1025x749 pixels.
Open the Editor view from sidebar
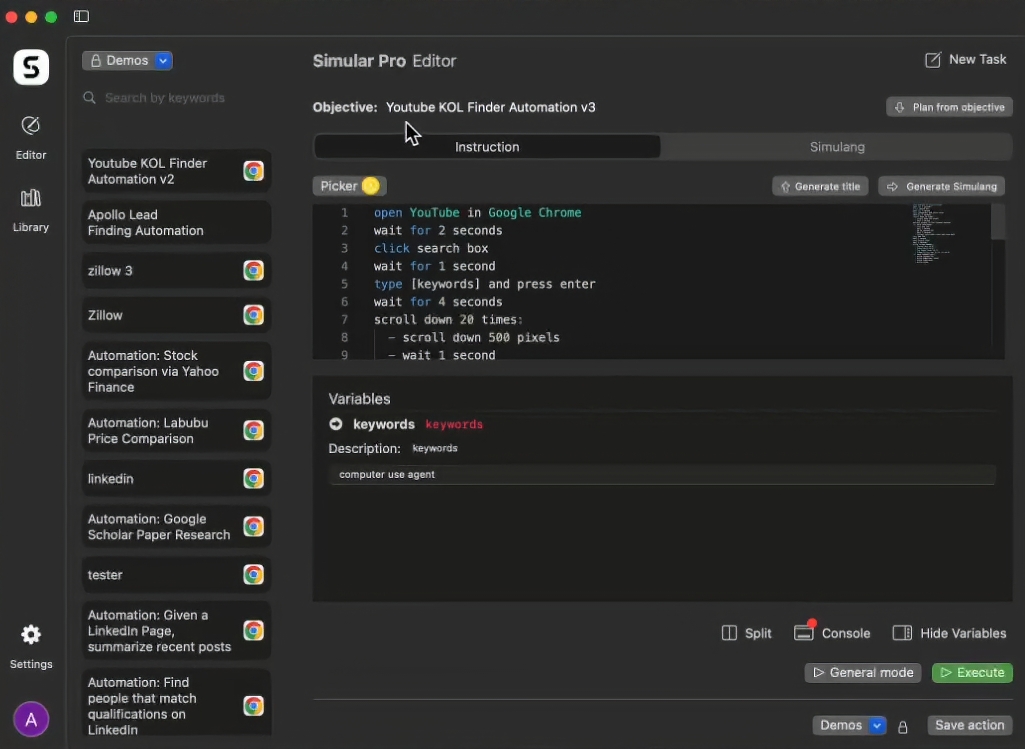click(x=31, y=137)
